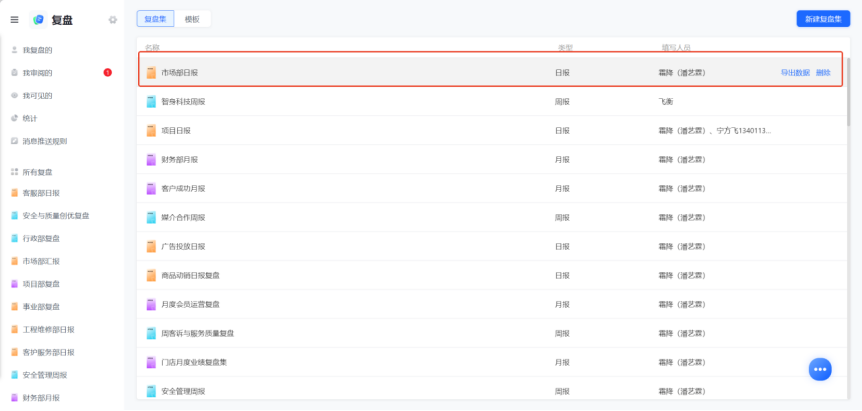Click the orange file icon of 项目日报 row
The image size is (862, 411).
click(151, 131)
